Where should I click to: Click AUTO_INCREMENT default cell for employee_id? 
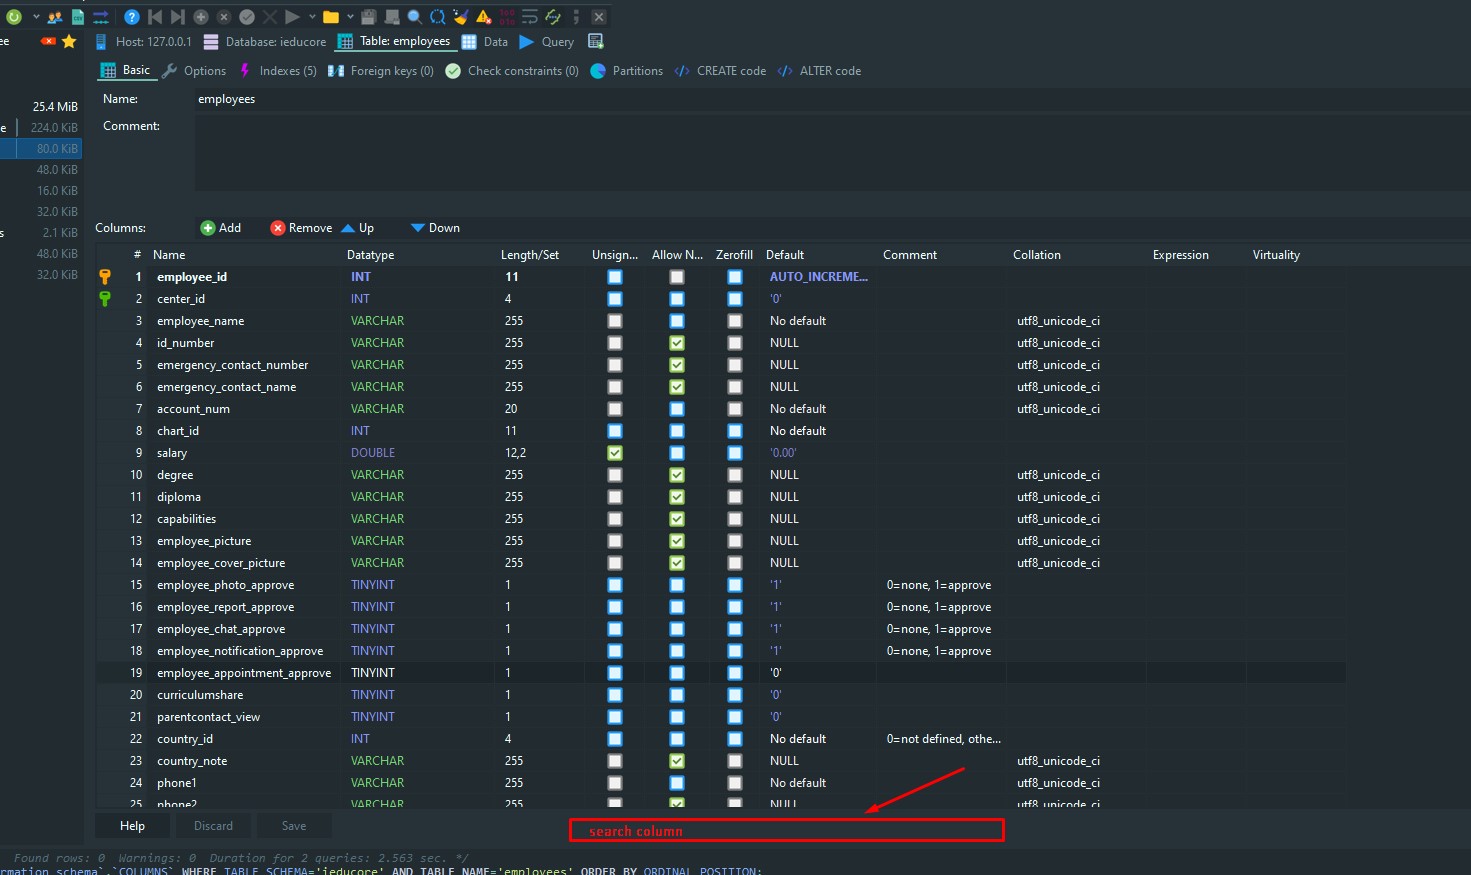coord(819,277)
